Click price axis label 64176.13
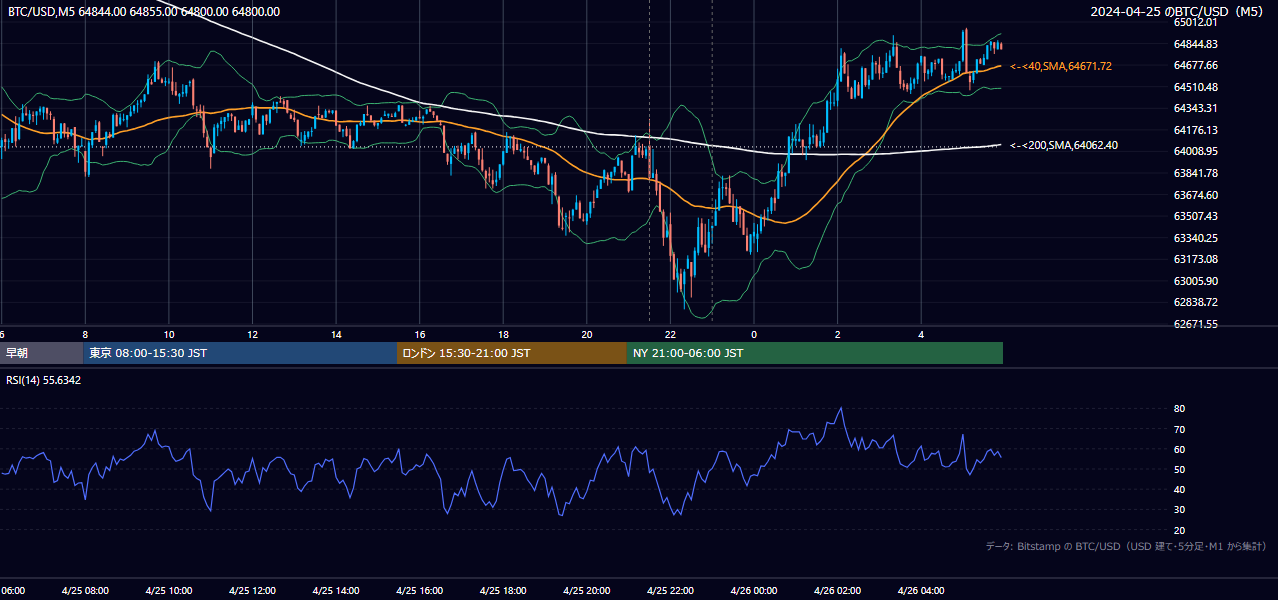This screenshot has width=1278, height=600. [1195, 130]
